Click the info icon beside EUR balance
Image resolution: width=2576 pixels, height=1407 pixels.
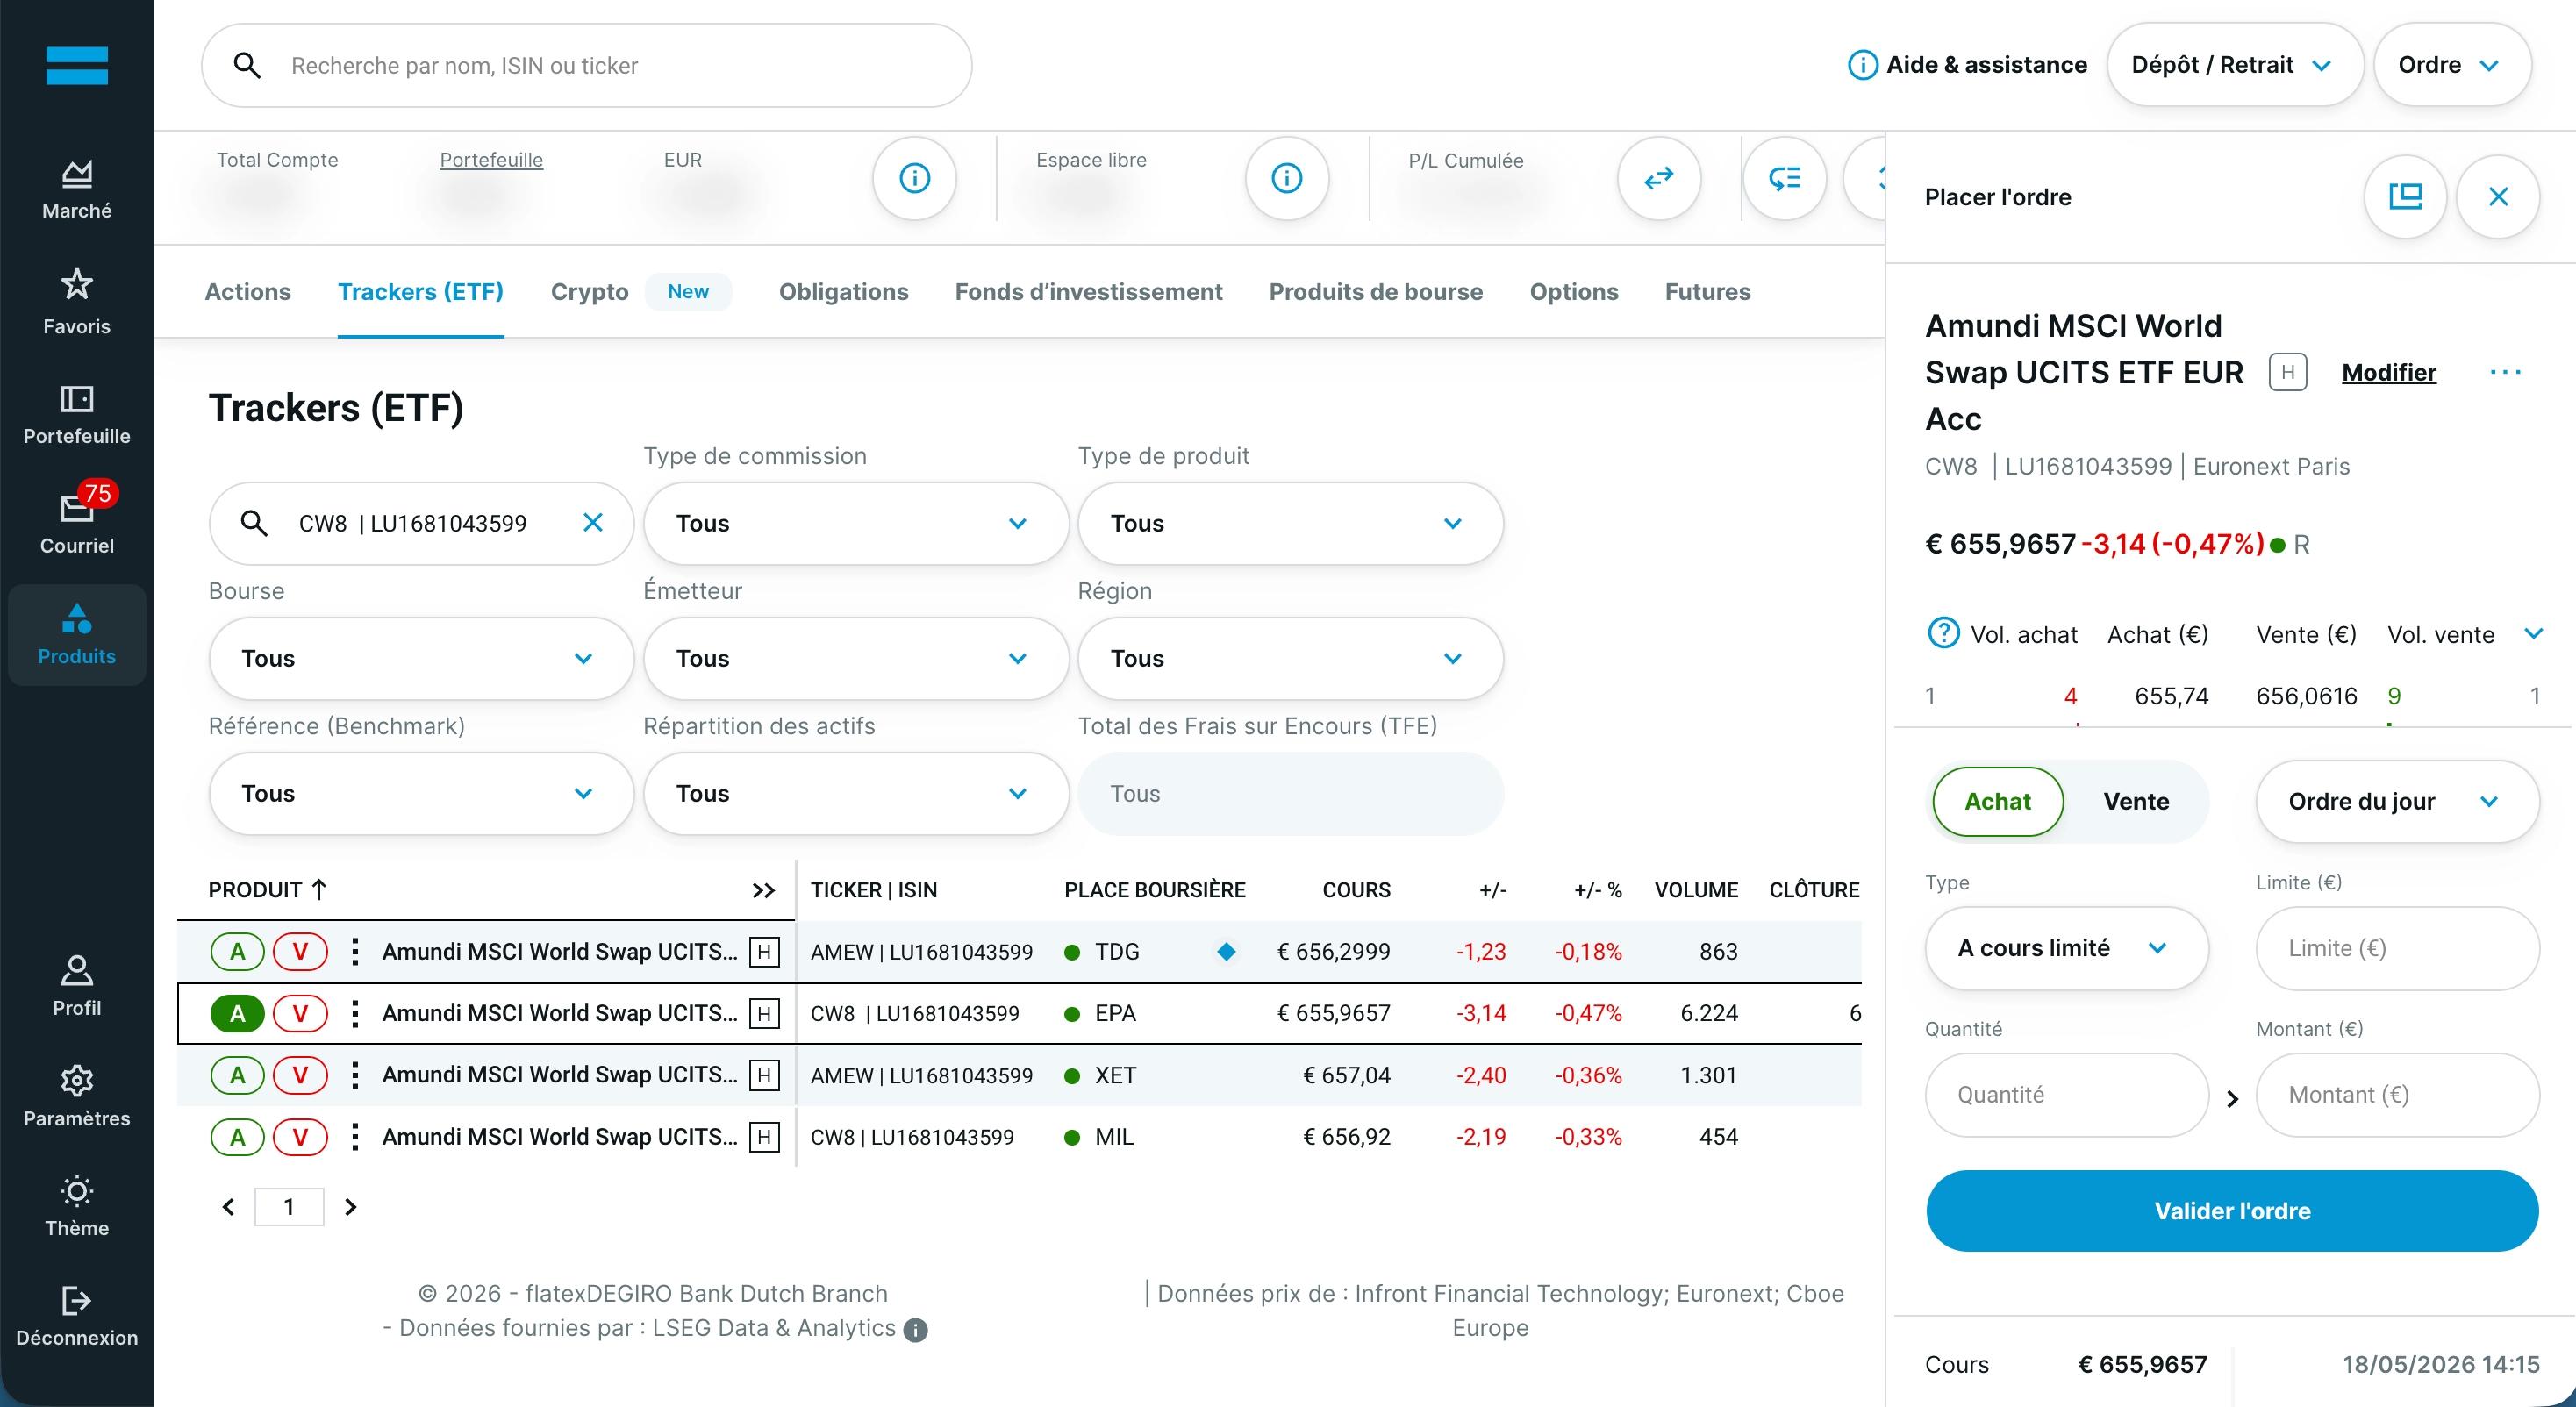[x=915, y=178]
